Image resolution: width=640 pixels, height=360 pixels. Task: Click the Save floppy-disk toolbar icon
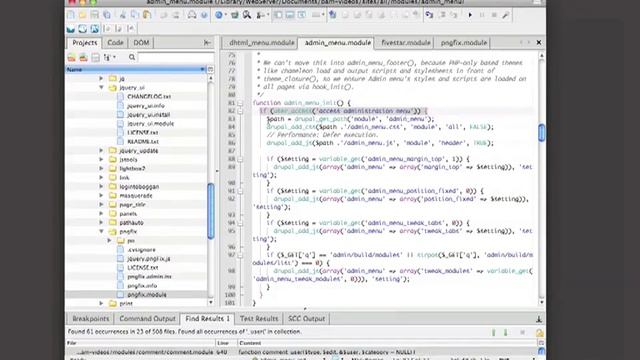[x=95, y=15]
